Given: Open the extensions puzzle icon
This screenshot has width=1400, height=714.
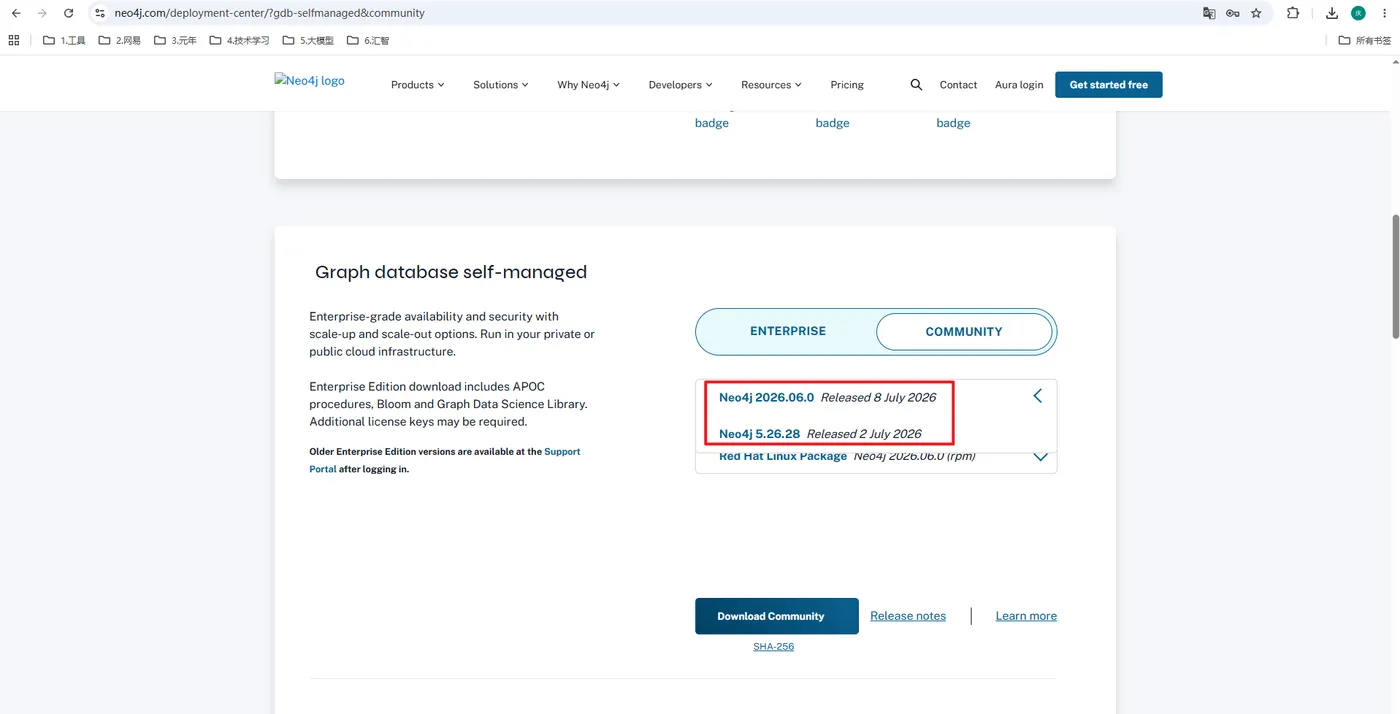Looking at the screenshot, I should pos(1293,13).
